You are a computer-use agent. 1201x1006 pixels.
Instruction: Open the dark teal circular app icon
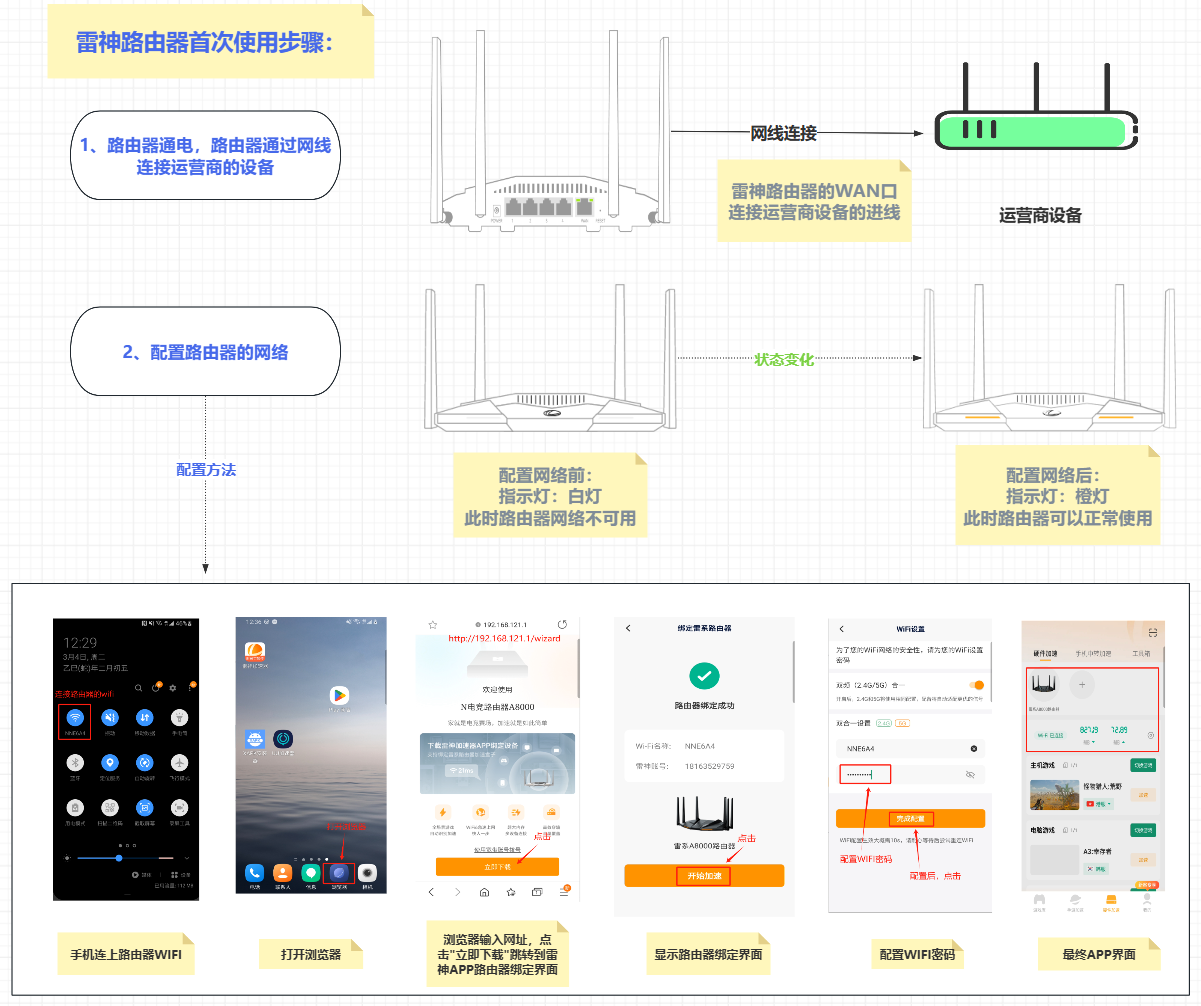[283, 739]
